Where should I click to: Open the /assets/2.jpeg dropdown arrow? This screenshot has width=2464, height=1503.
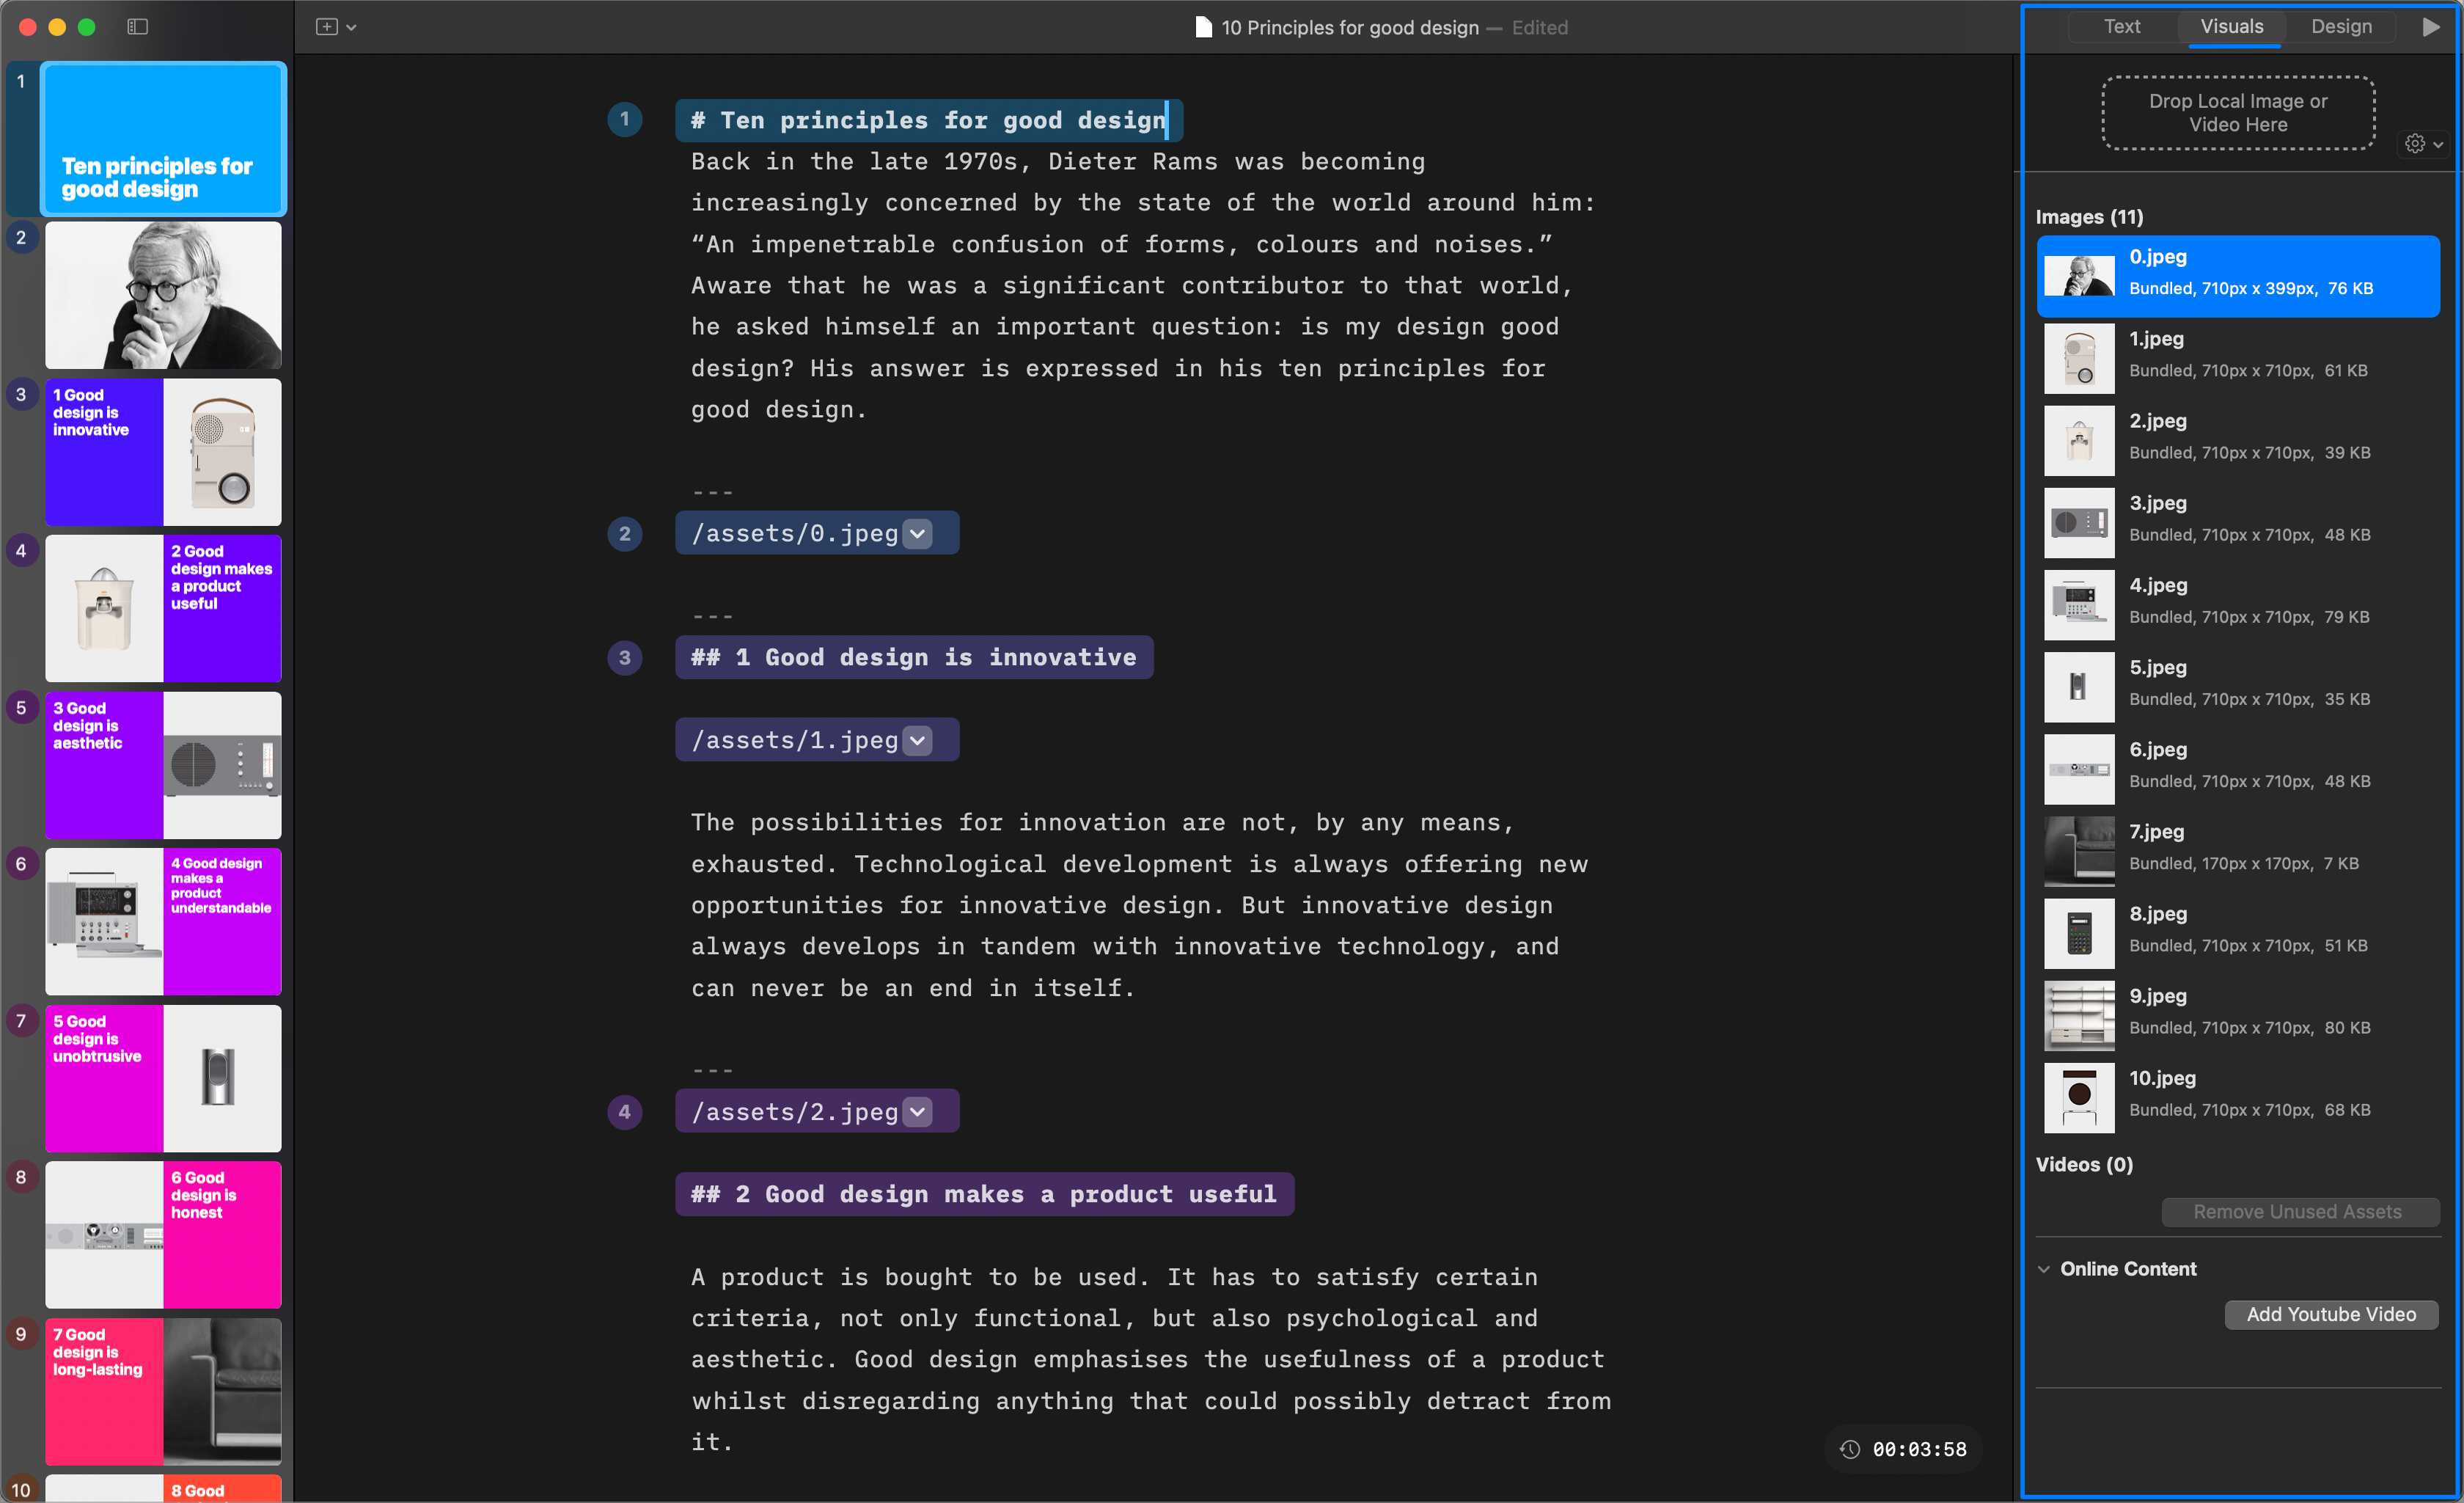(917, 1112)
